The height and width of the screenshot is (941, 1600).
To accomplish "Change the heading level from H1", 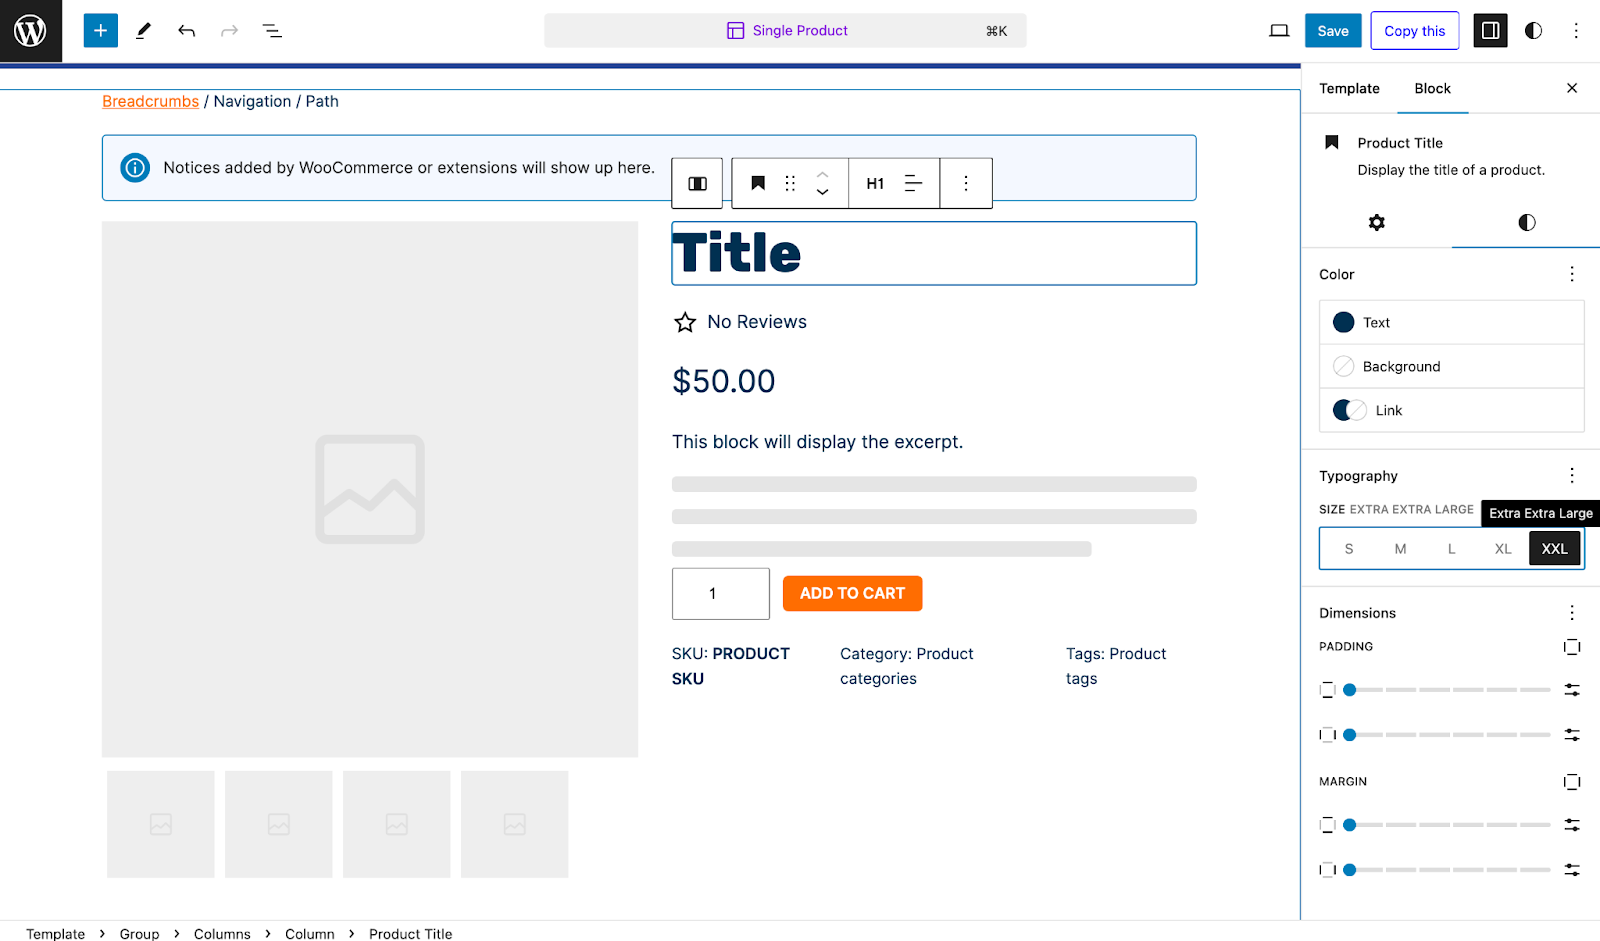I will (x=875, y=183).
